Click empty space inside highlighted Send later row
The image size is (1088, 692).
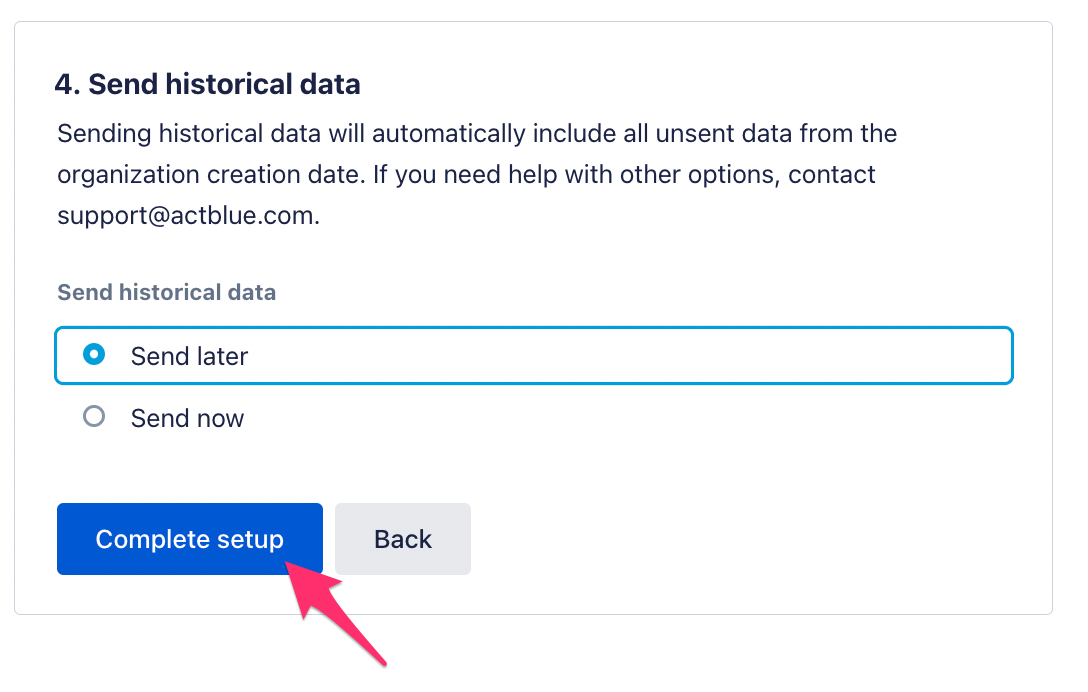coord(624,355)
